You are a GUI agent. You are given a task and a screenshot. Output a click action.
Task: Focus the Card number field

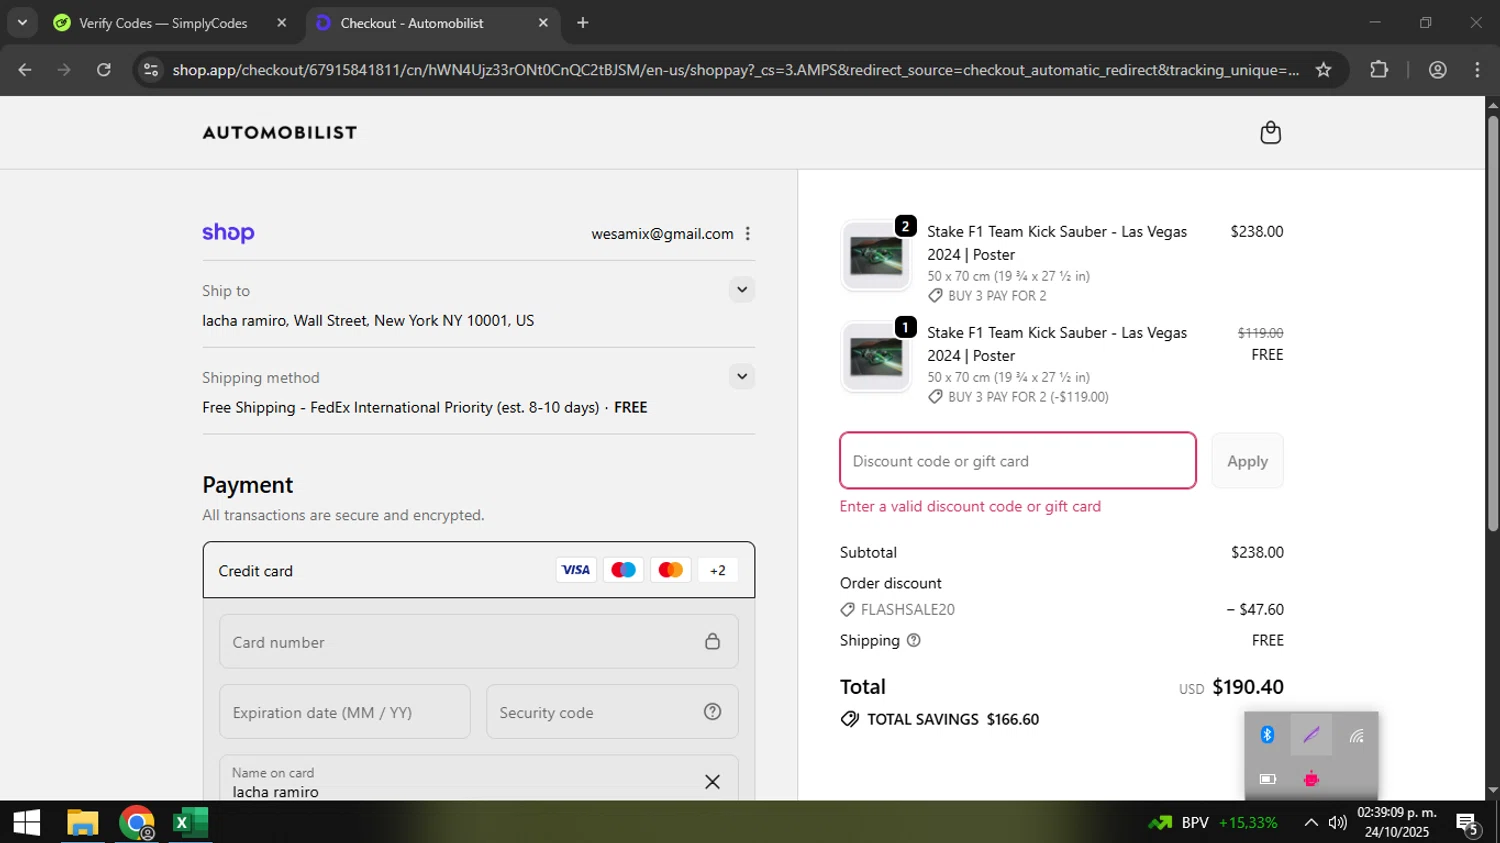(479, 641)
